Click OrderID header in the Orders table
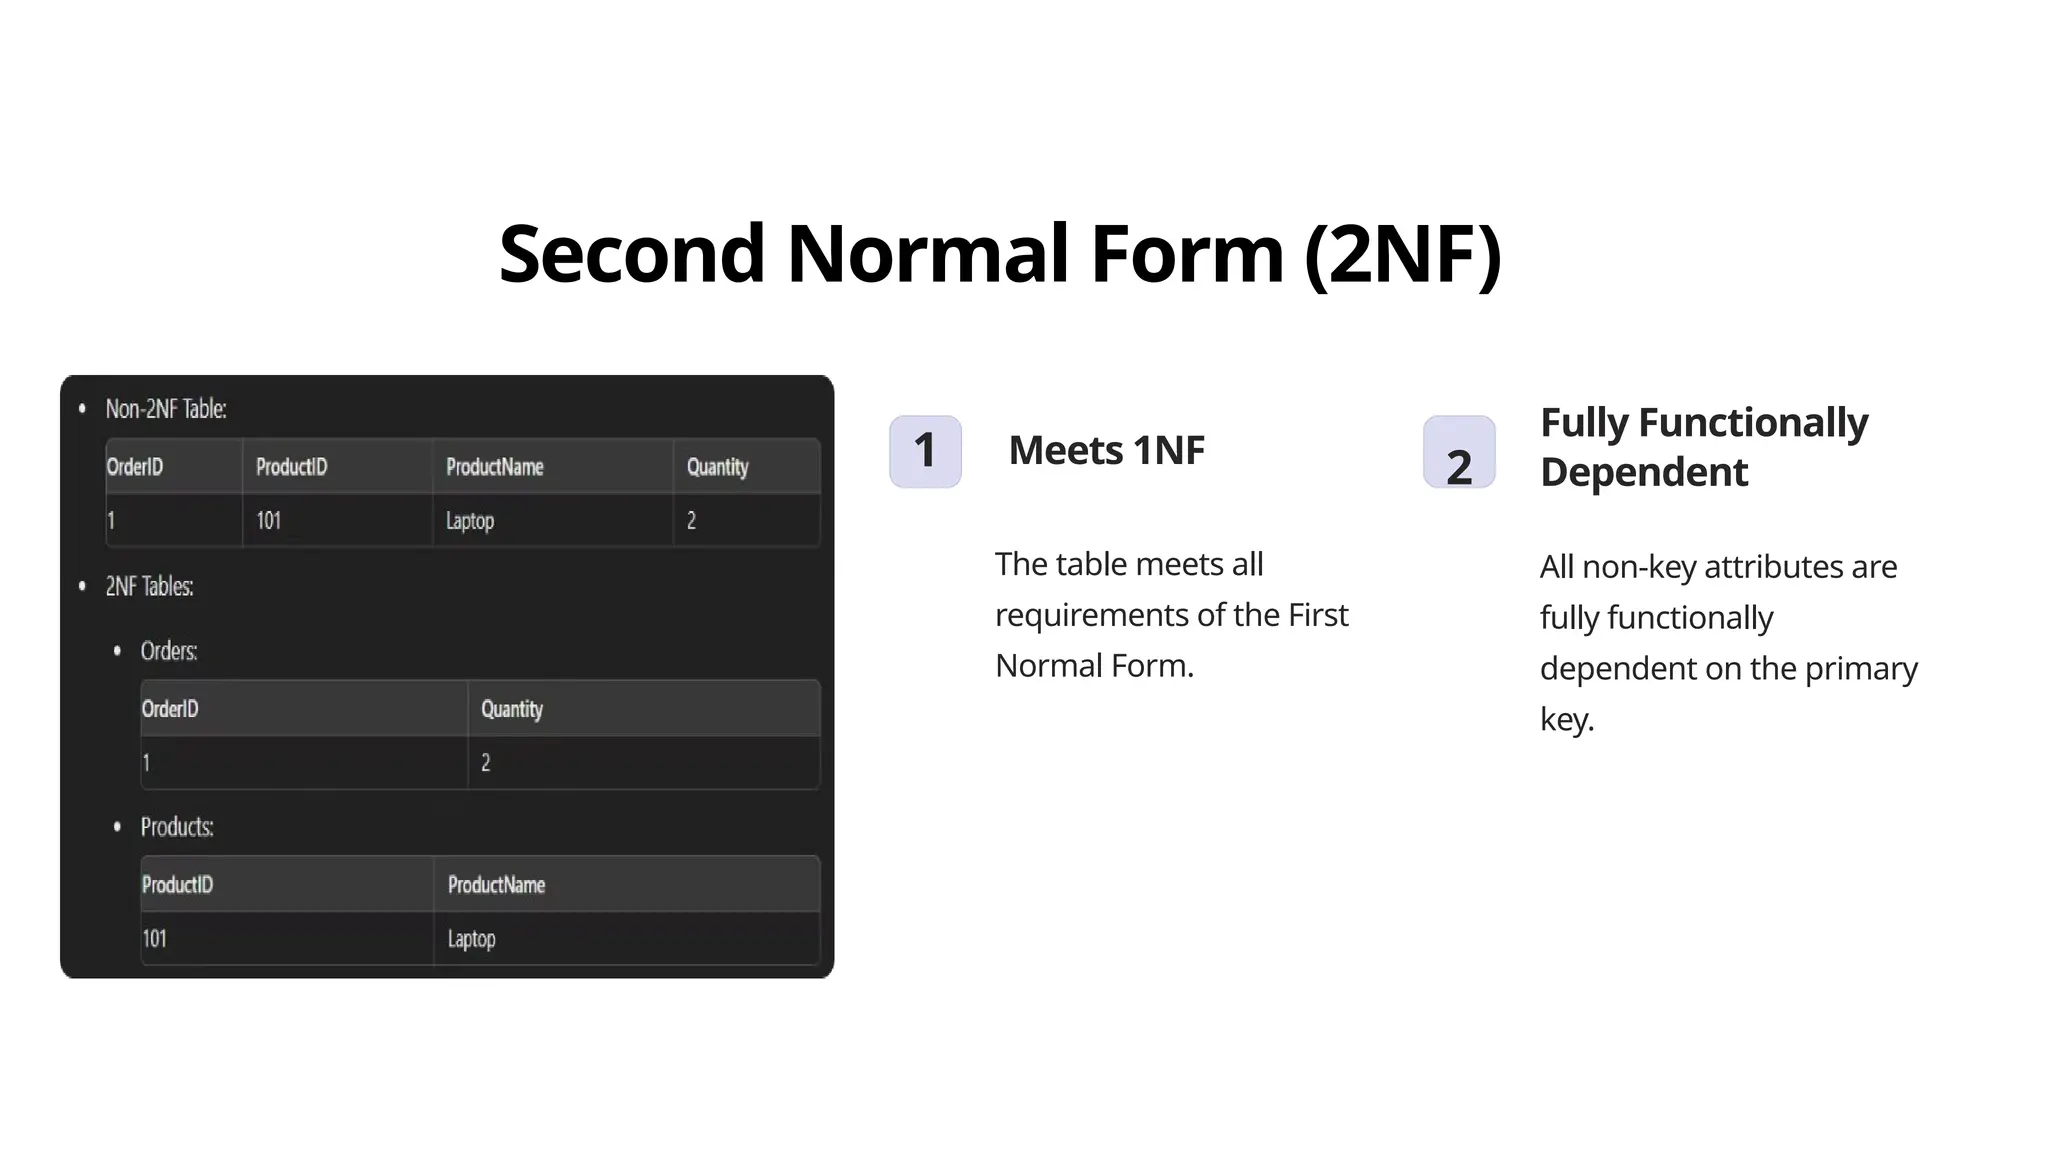The height and width of the screenshot is (1152, 2048). pyautogui.click(x=170, y=709)
